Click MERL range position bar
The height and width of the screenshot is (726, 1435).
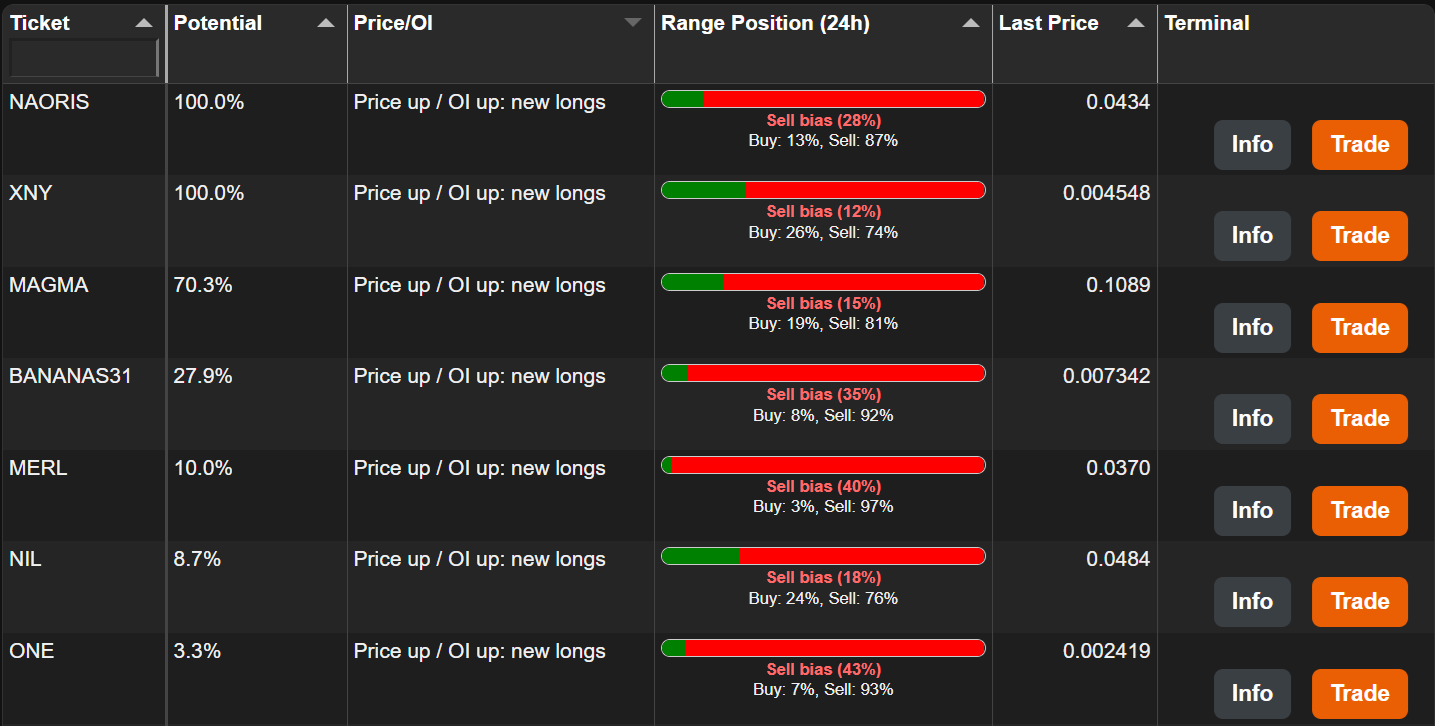[x=823, y=465]
